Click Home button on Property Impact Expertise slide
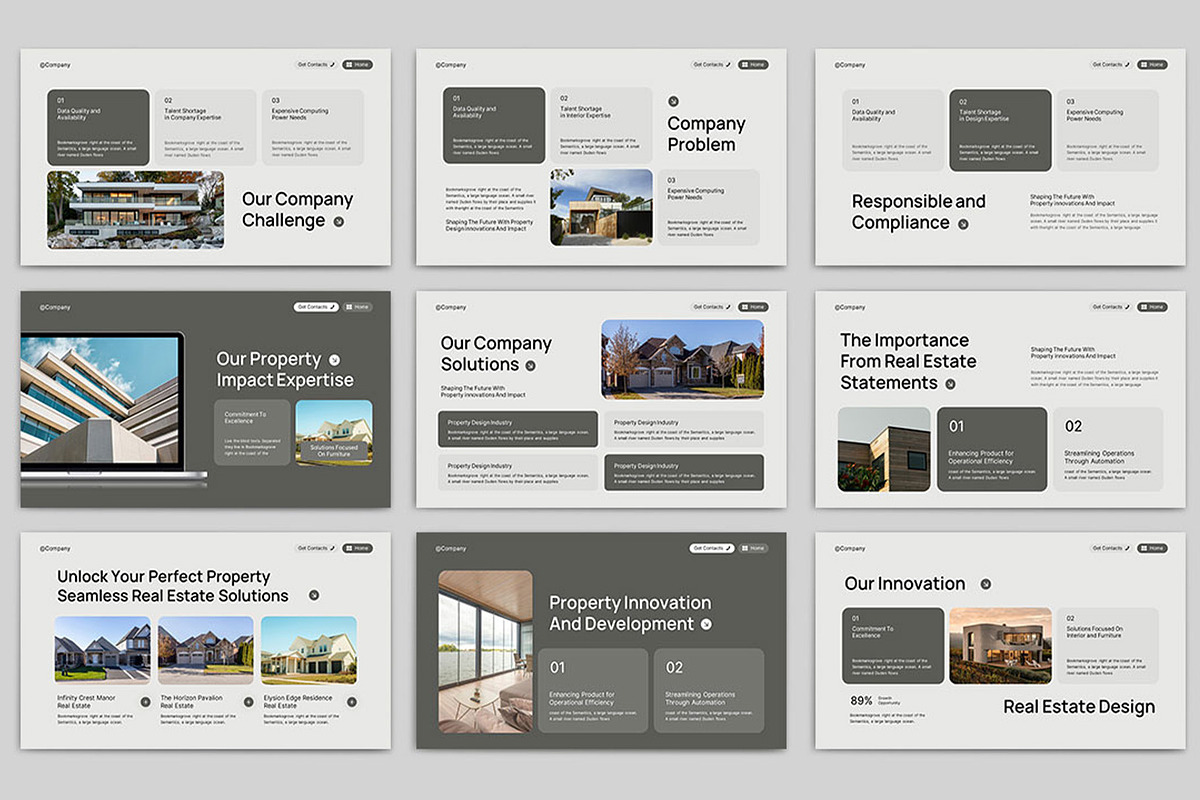 click(357, 307)
